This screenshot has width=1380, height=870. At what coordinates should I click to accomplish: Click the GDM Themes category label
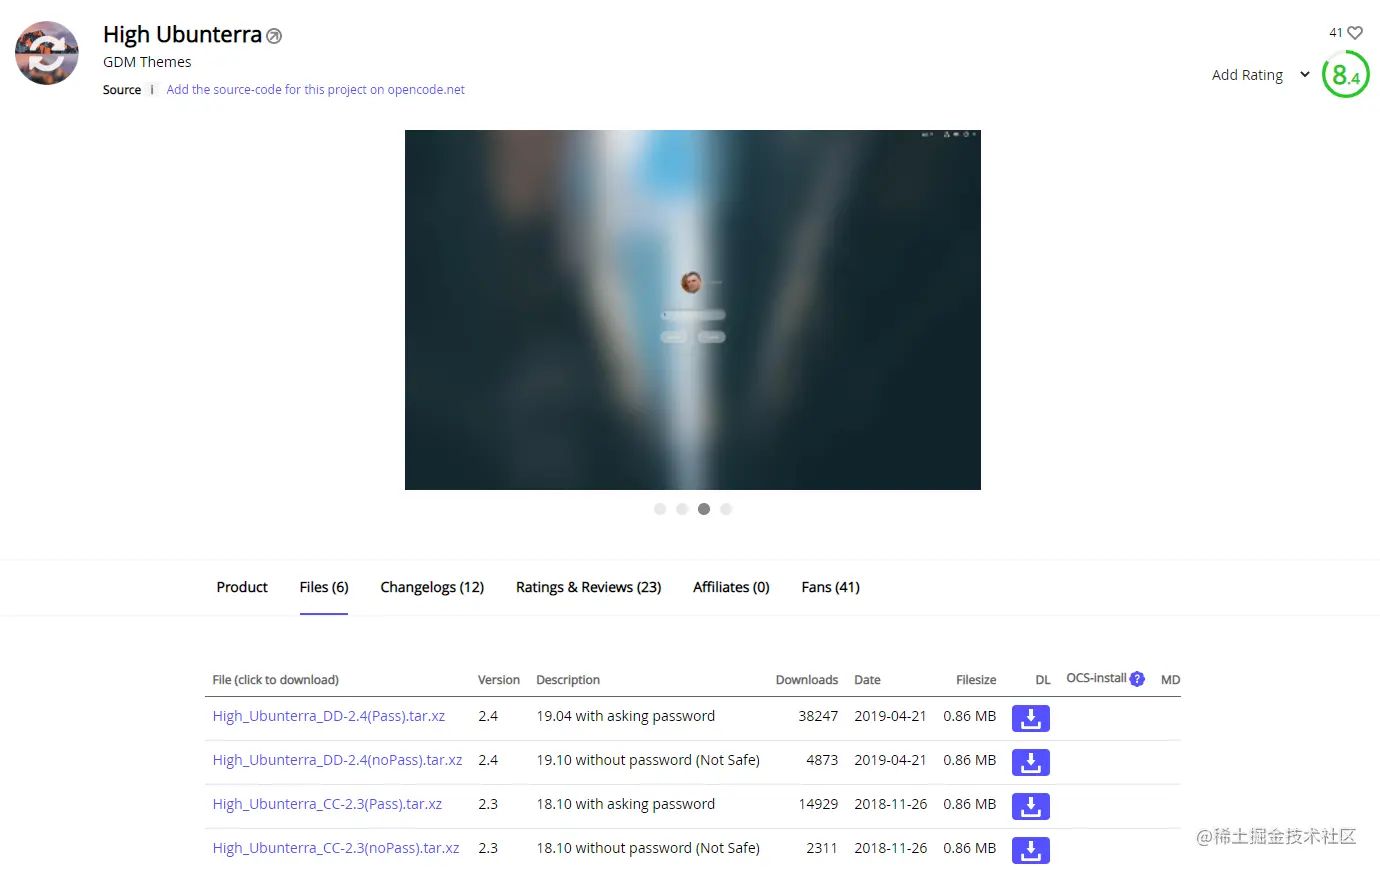[x=147, y=62]
